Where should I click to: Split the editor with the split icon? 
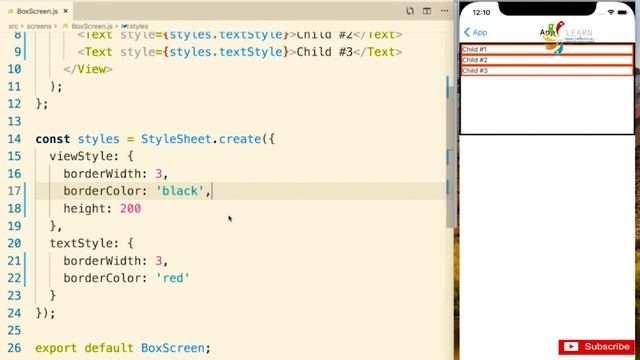point(427,11)
